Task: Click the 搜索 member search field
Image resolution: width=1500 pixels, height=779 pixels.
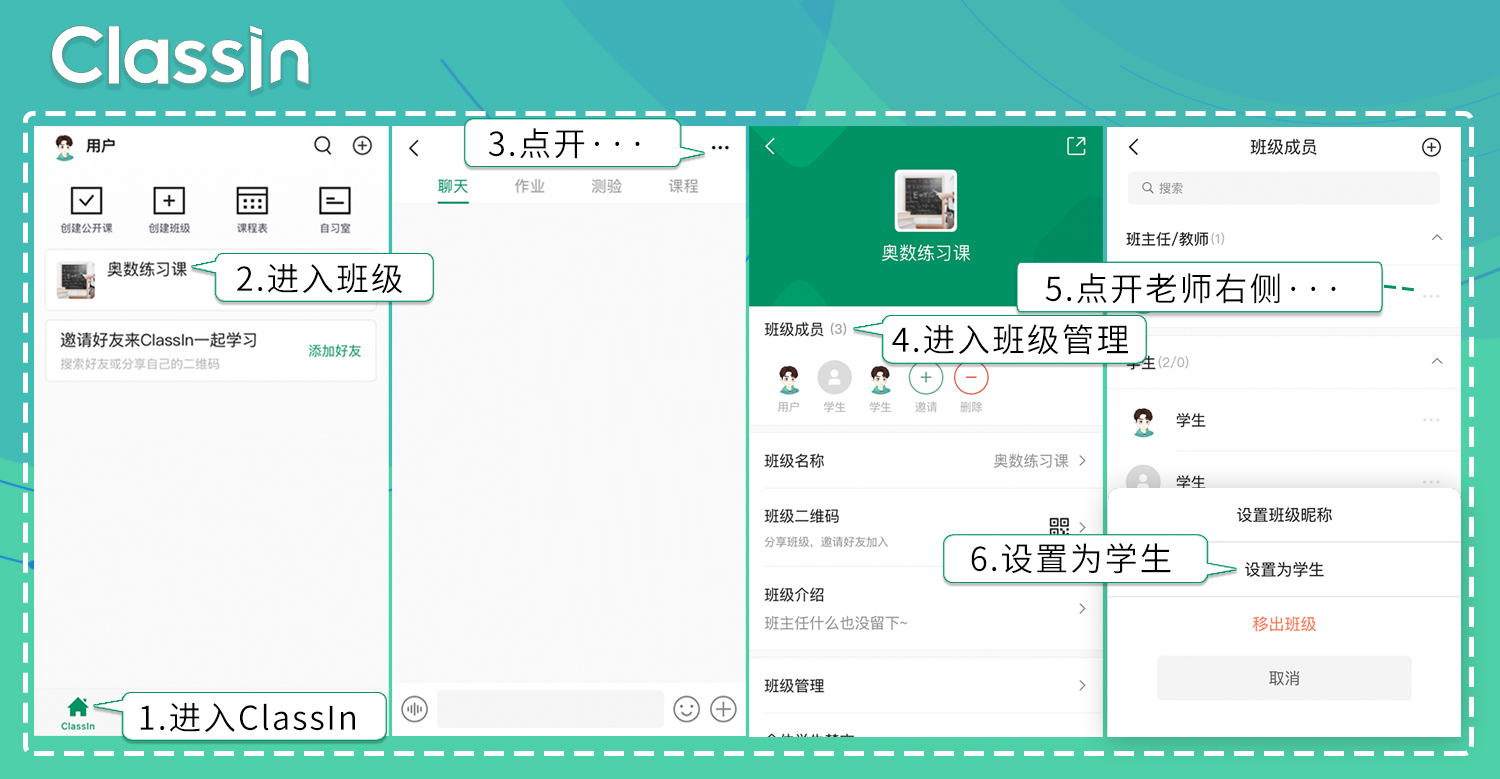Action: point(1284,188)
